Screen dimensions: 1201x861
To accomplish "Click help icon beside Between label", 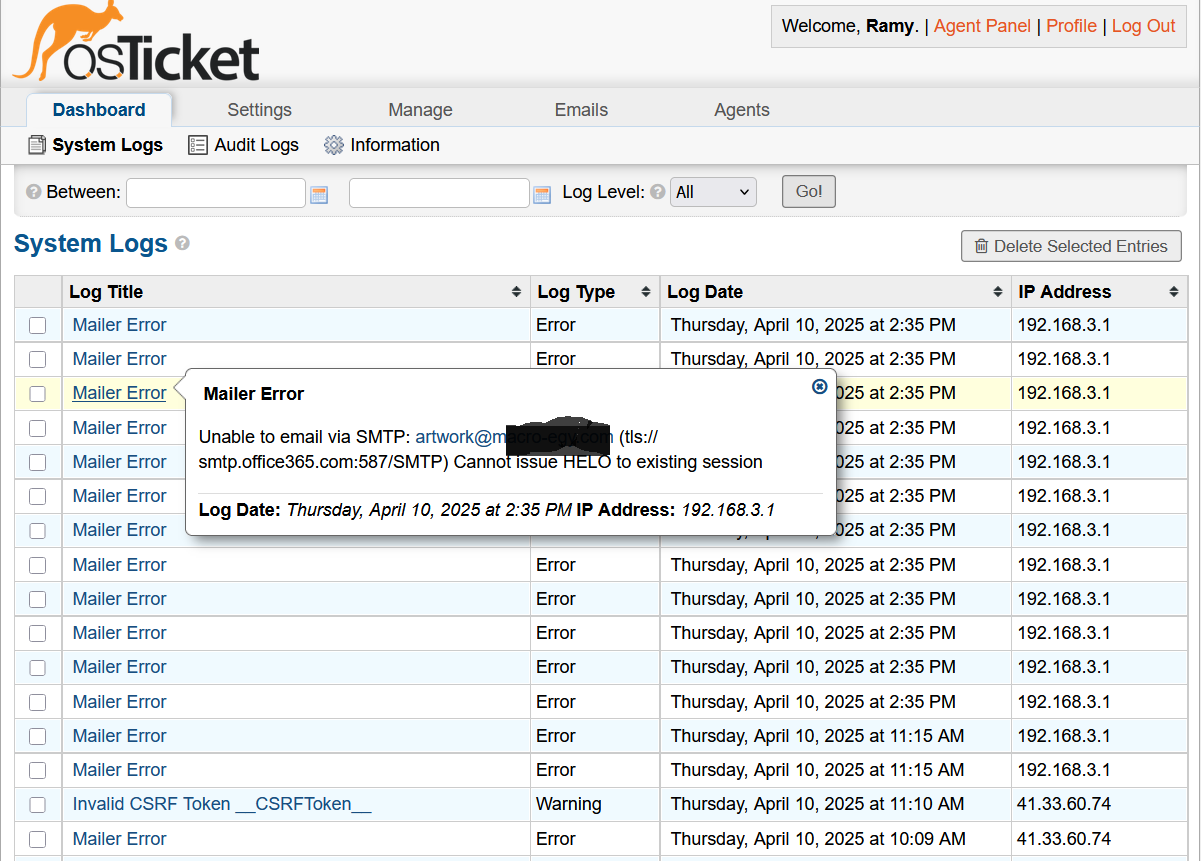I will coord(33,192).
